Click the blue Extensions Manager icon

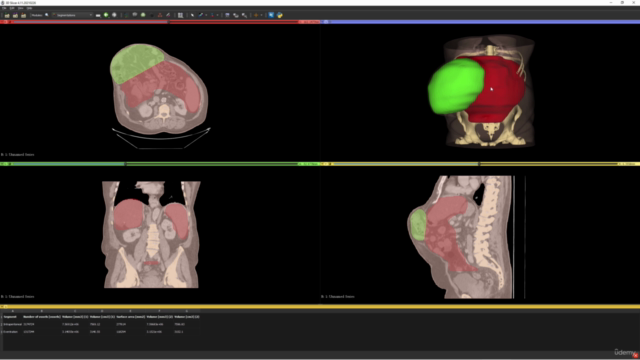click(271, 15)
